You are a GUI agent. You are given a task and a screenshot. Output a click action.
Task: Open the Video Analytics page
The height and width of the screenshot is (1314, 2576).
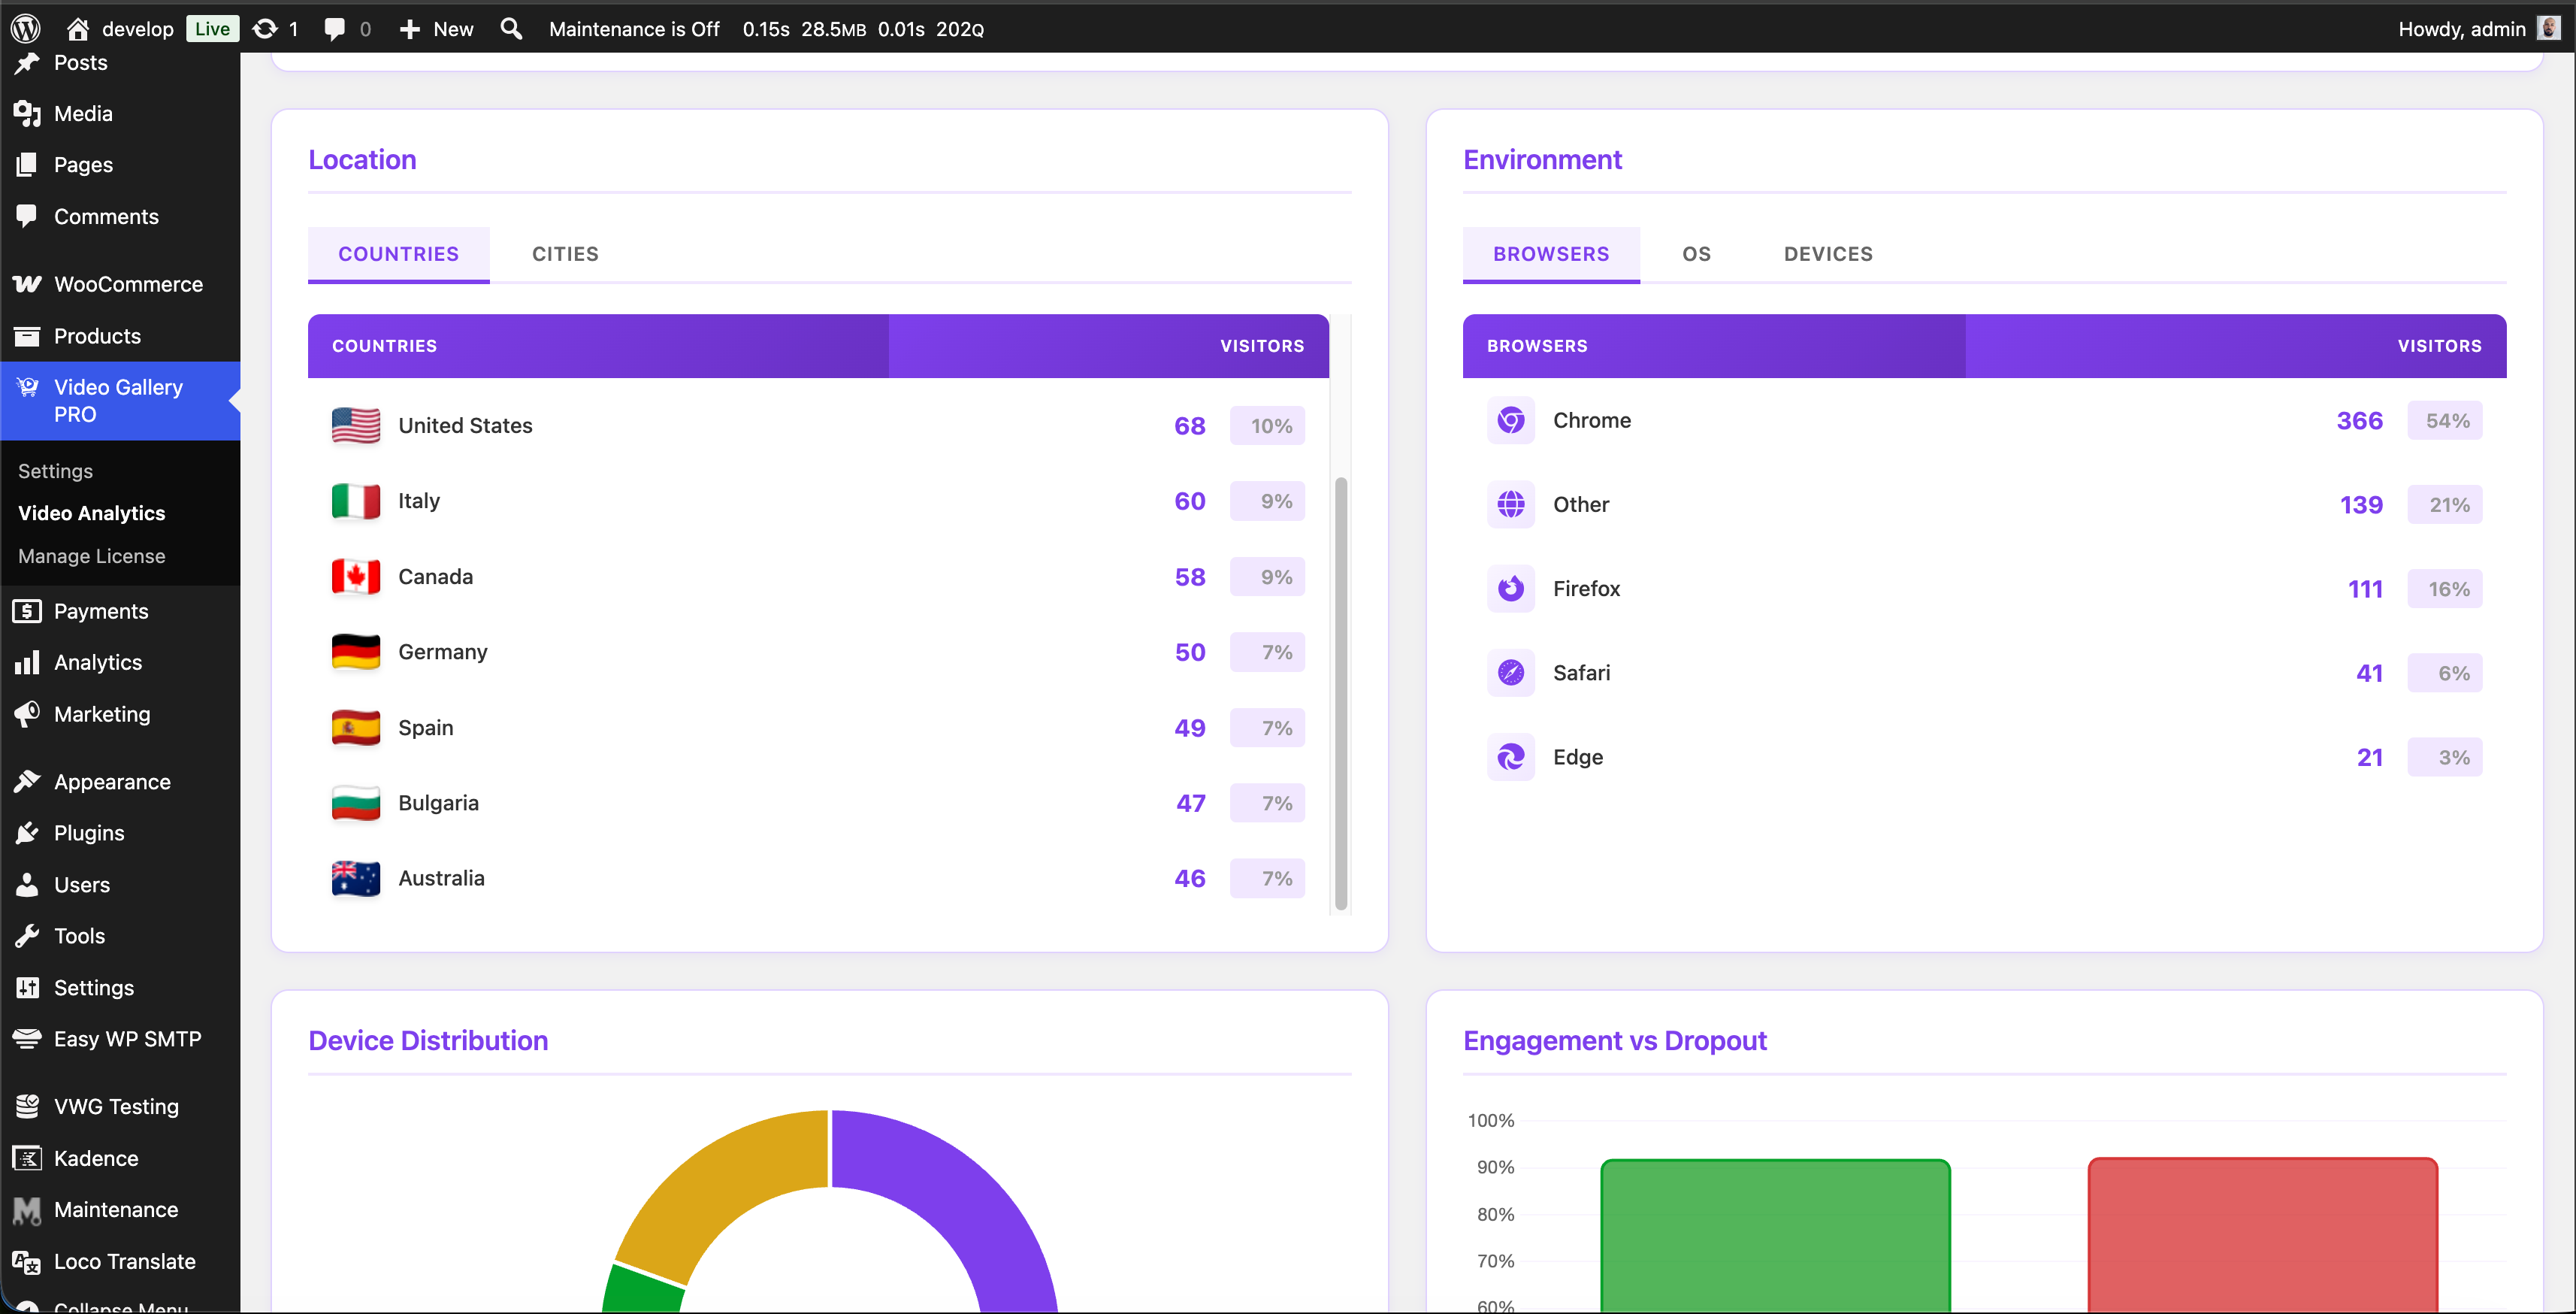91,513
